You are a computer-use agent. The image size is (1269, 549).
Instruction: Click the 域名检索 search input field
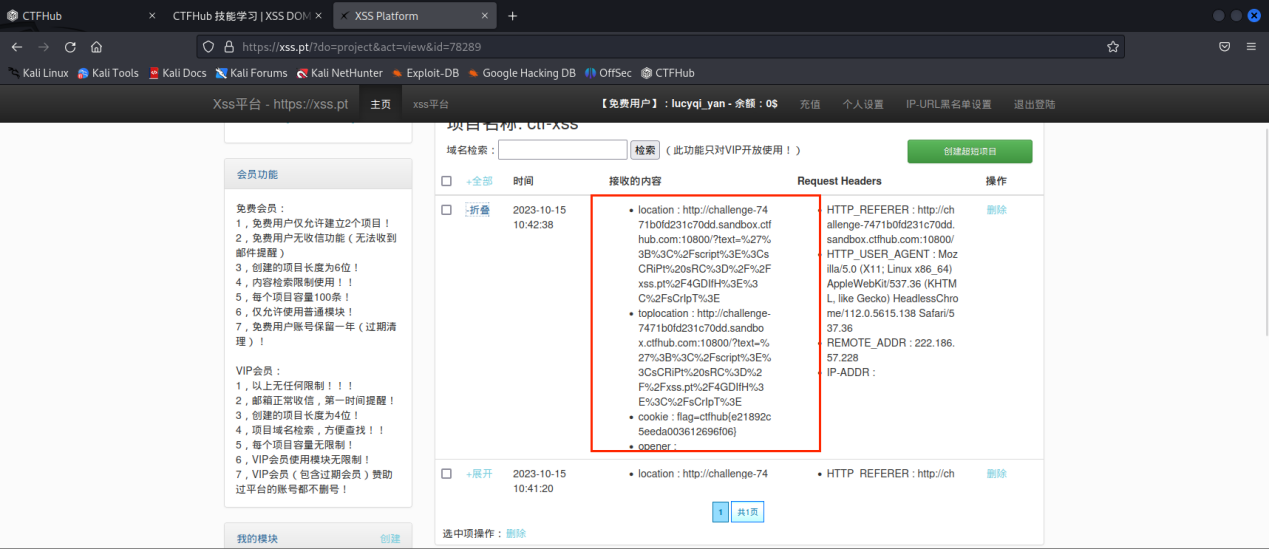(x=563, y=150)
